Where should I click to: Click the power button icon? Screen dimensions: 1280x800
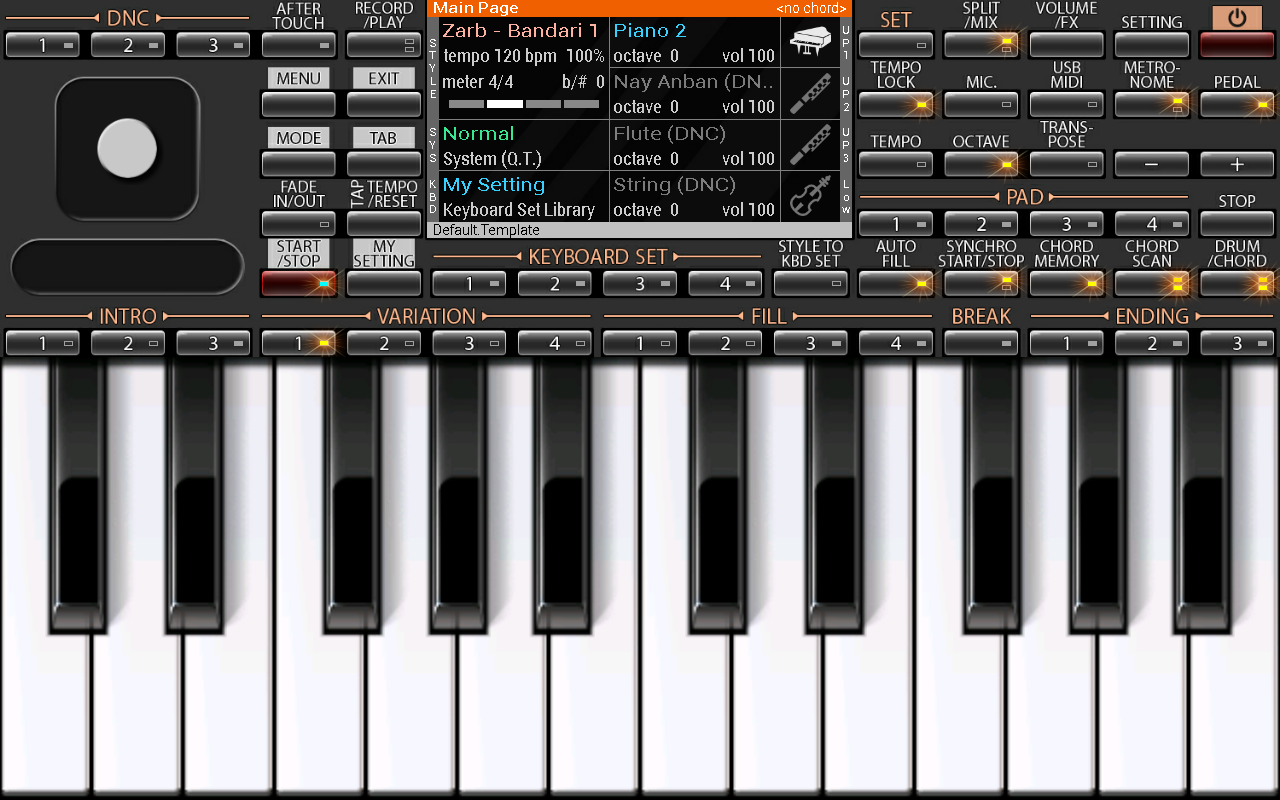[x=1237, y=18]
